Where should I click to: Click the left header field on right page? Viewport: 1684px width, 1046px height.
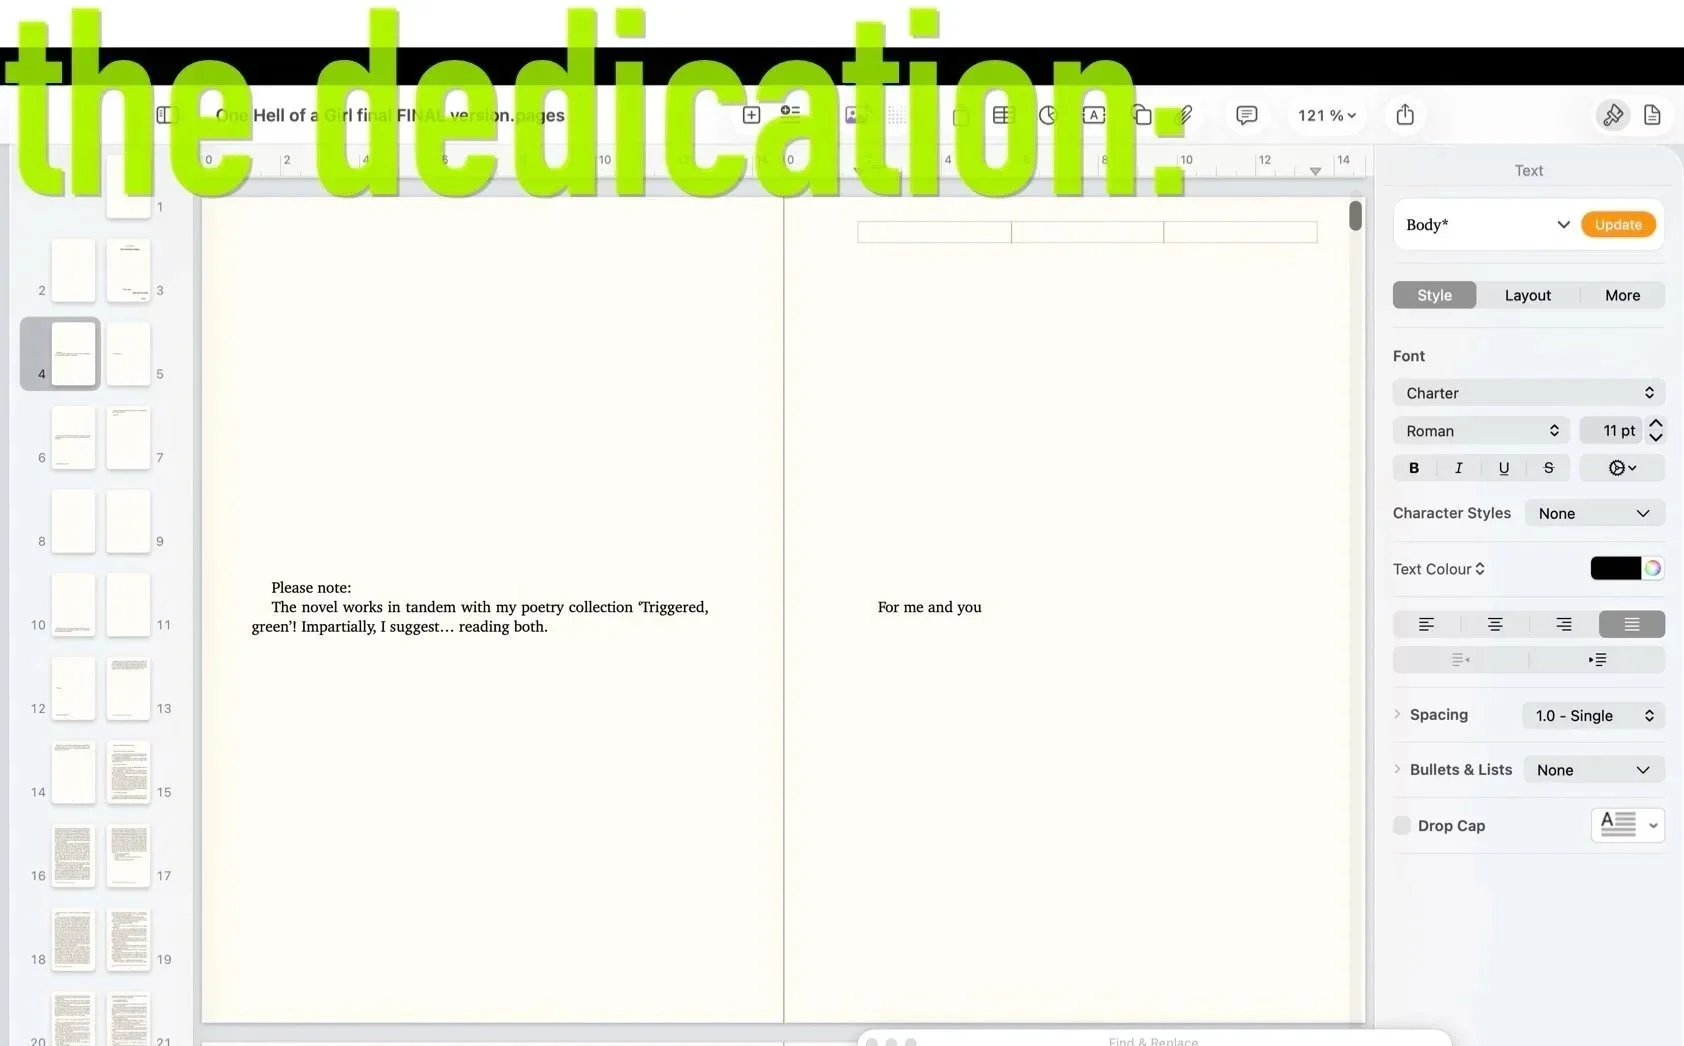coord(934,232)
